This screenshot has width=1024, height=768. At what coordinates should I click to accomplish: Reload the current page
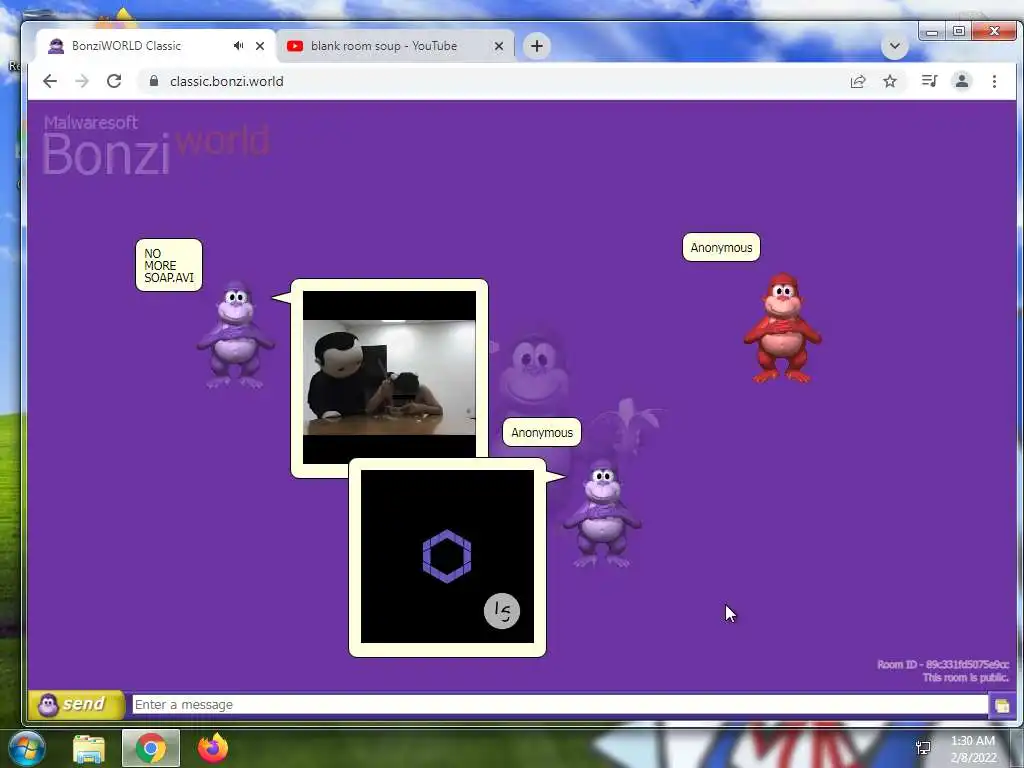(114, 81)
